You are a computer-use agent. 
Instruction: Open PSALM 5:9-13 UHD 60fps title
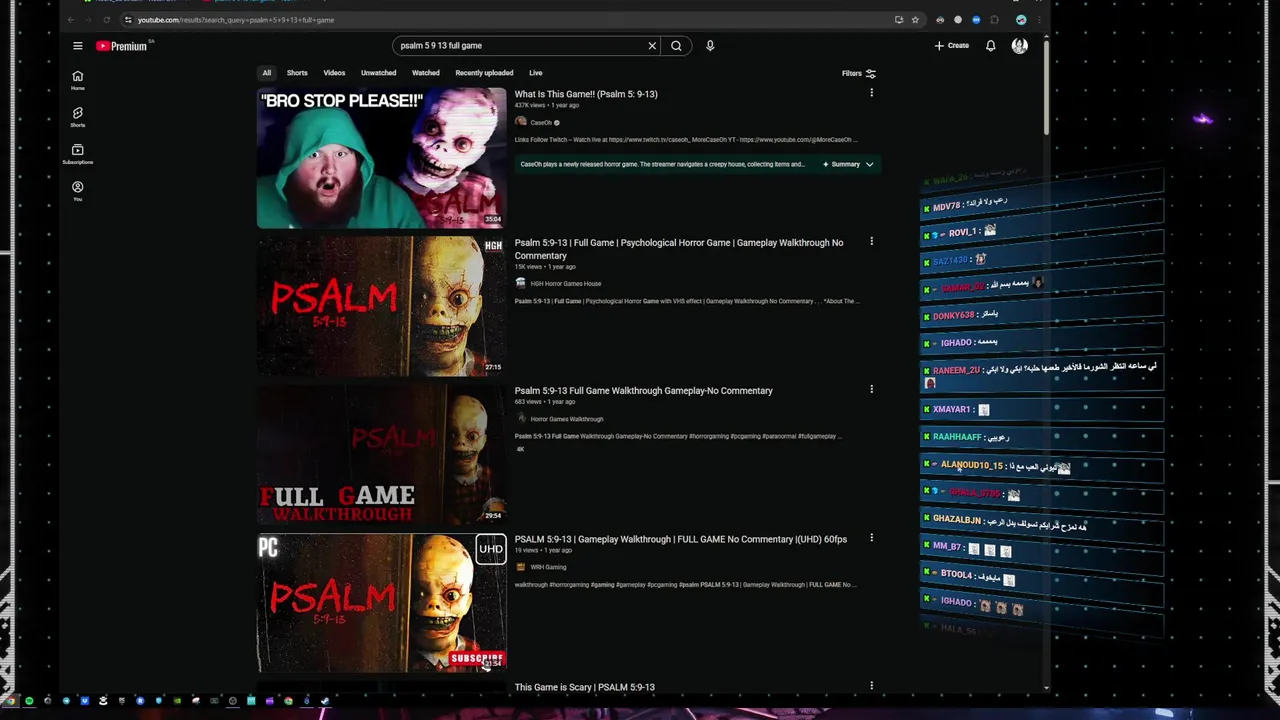pyautogui.click(x=680, y=539)
